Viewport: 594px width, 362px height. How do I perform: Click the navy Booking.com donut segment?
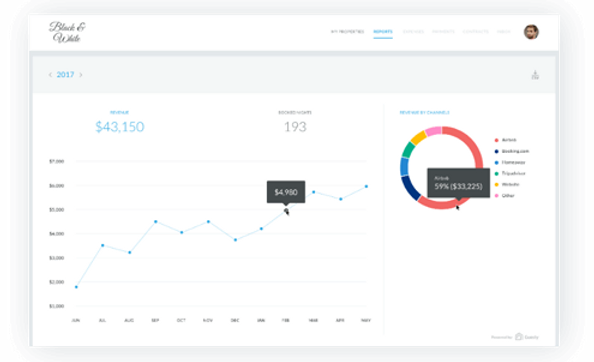pos(411,188)
